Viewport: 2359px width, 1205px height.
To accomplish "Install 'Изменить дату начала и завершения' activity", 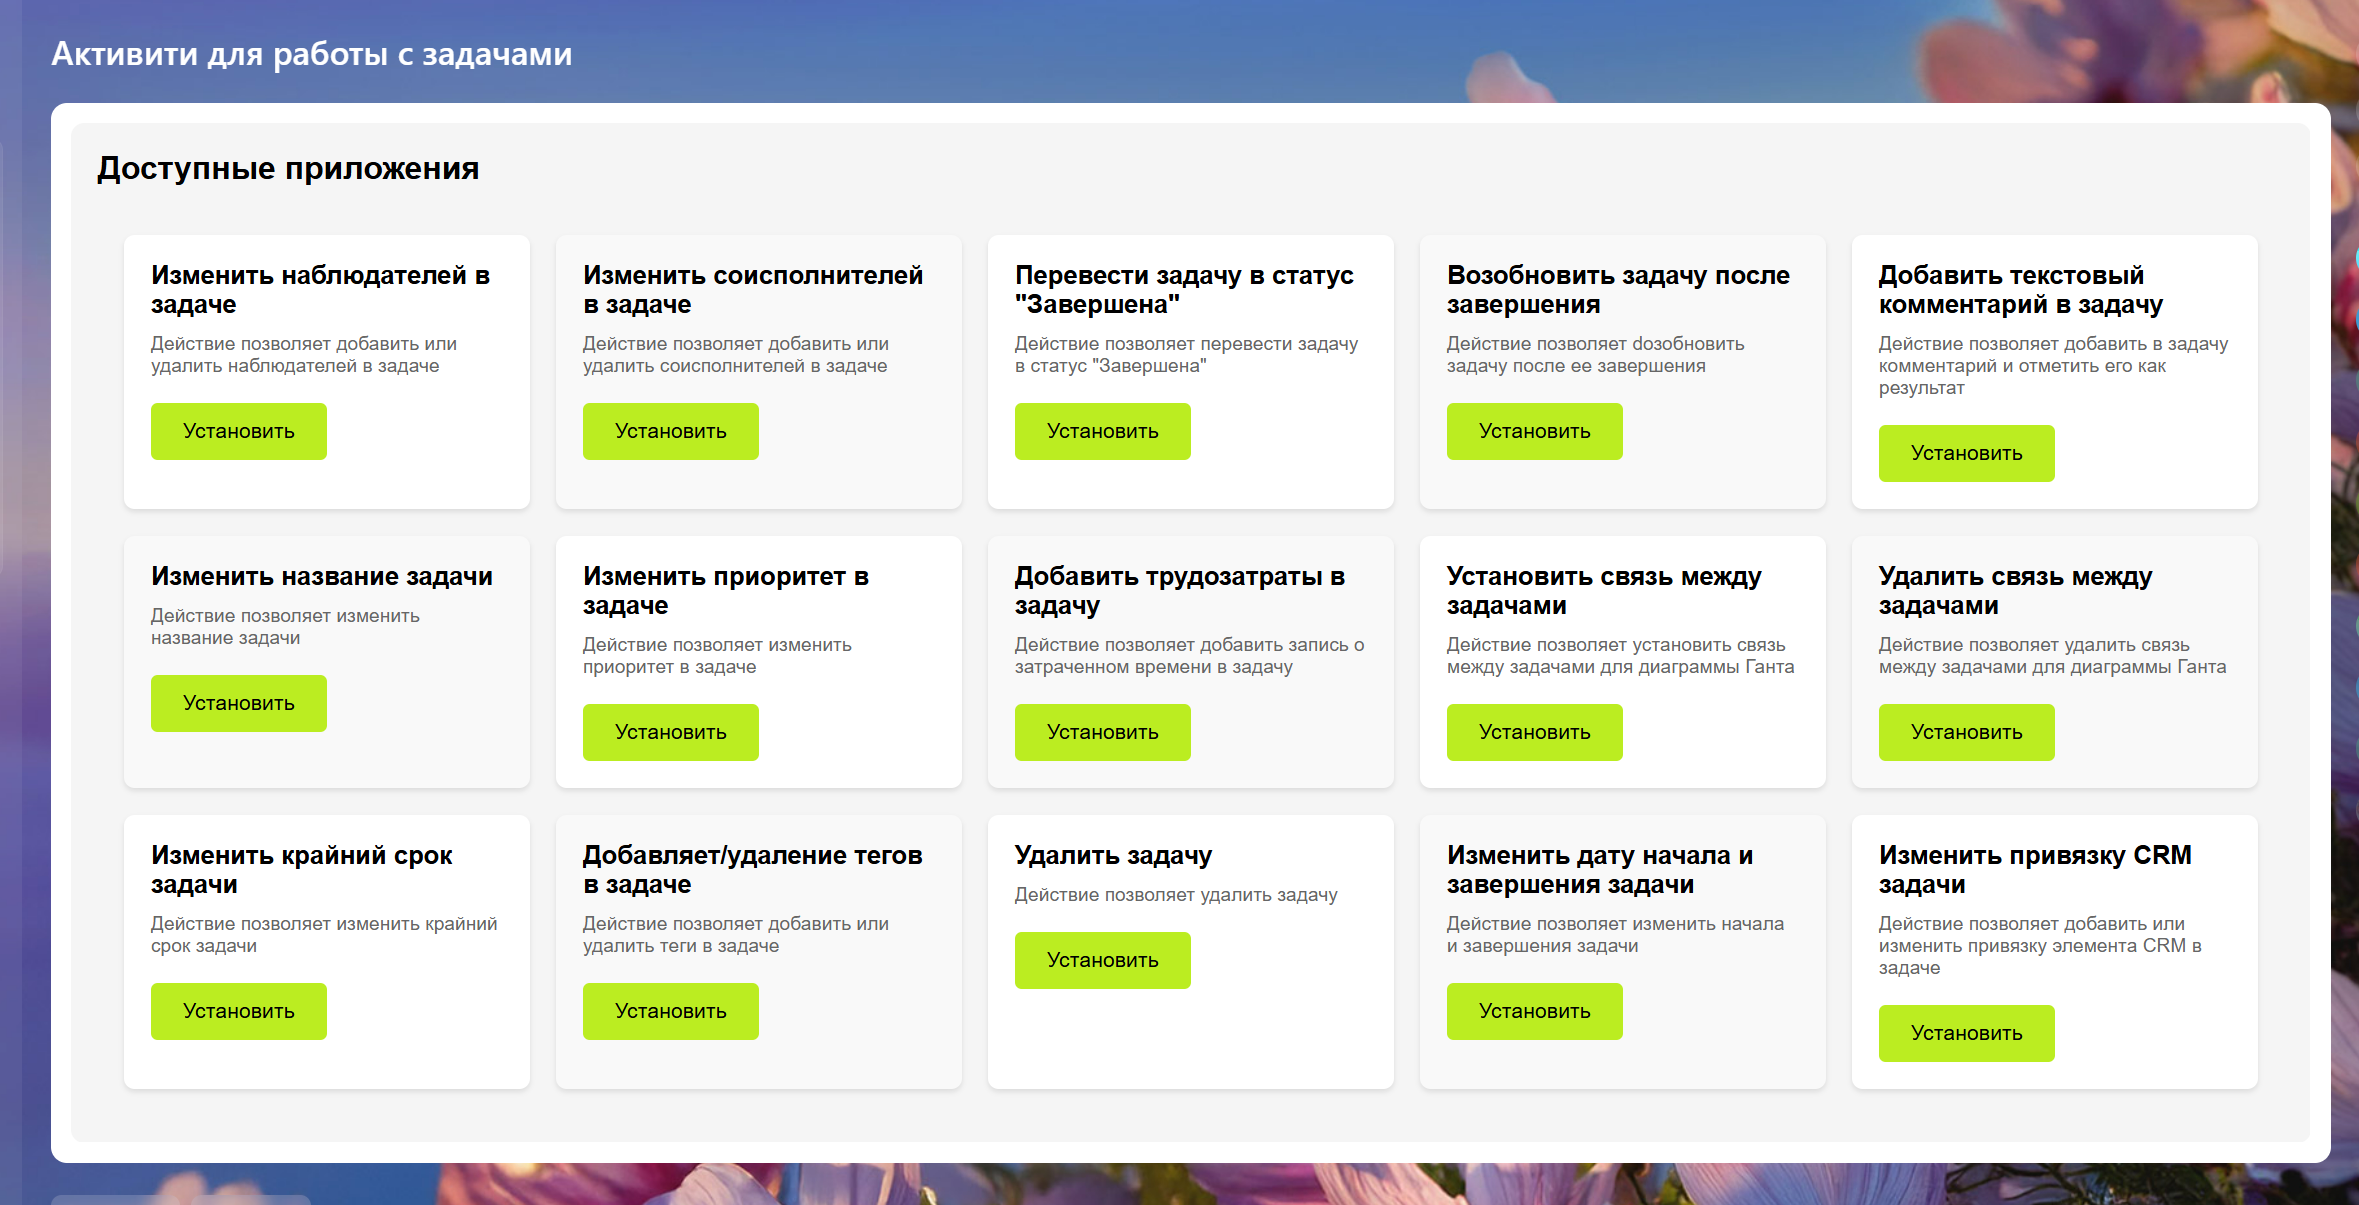I will pyautogui.click(x=1534, y=1011).
